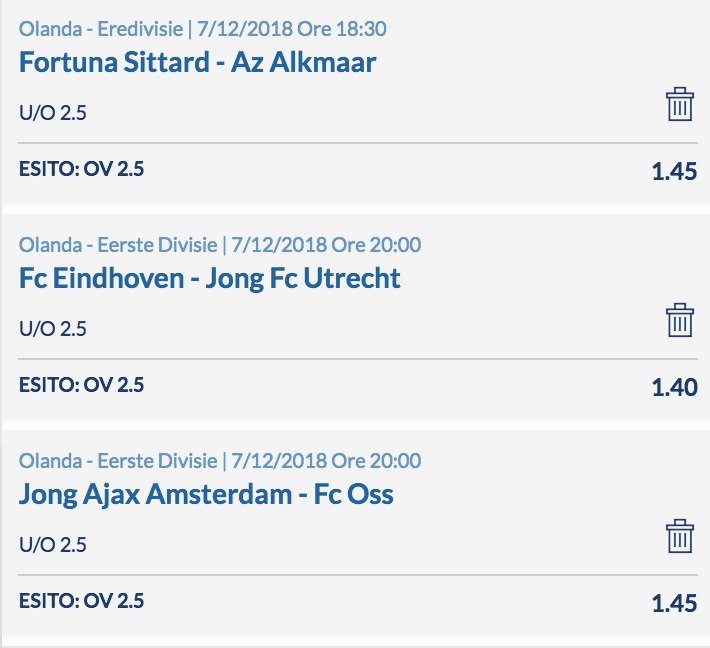Delete the Fortuna Sittard - Az Alkmaar bet

(x=680, y=104)
